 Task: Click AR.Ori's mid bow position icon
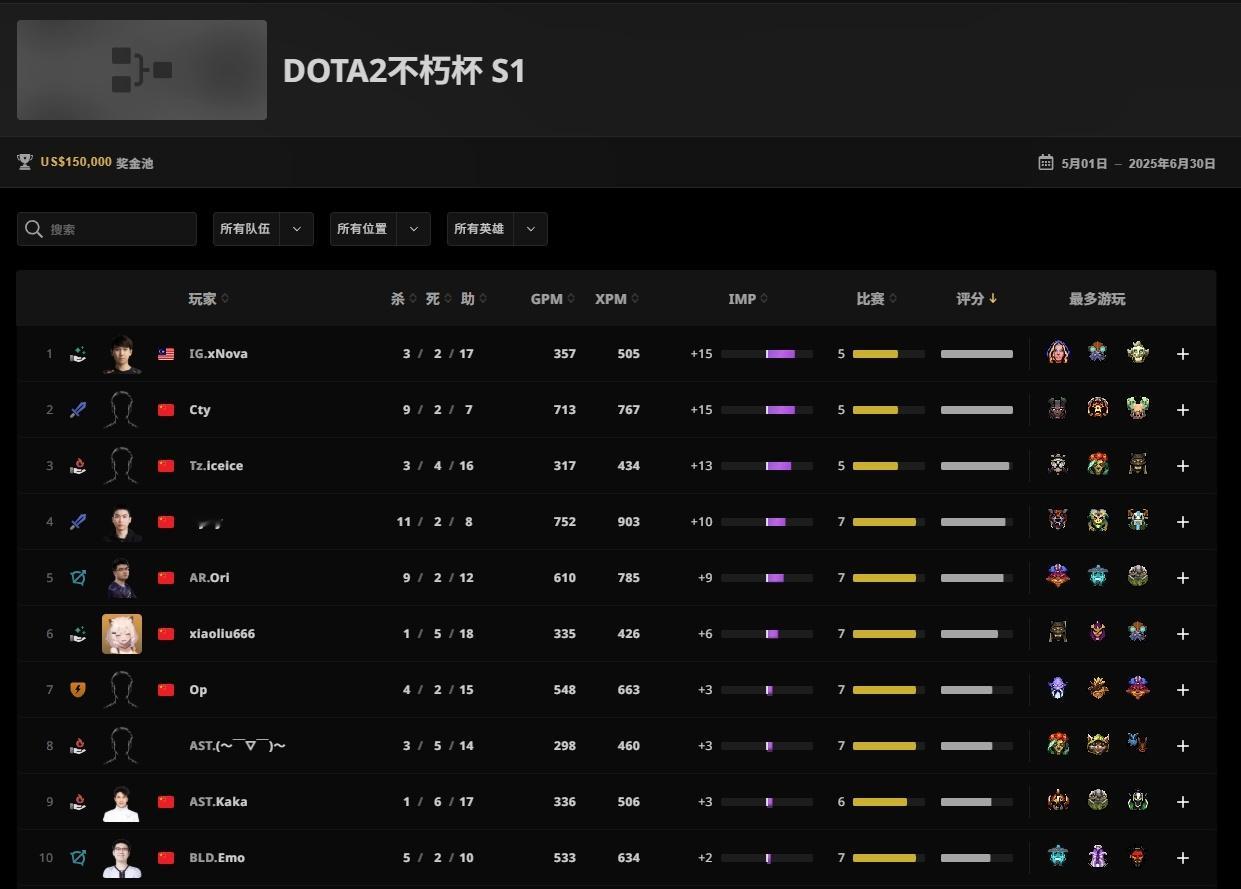78,578
